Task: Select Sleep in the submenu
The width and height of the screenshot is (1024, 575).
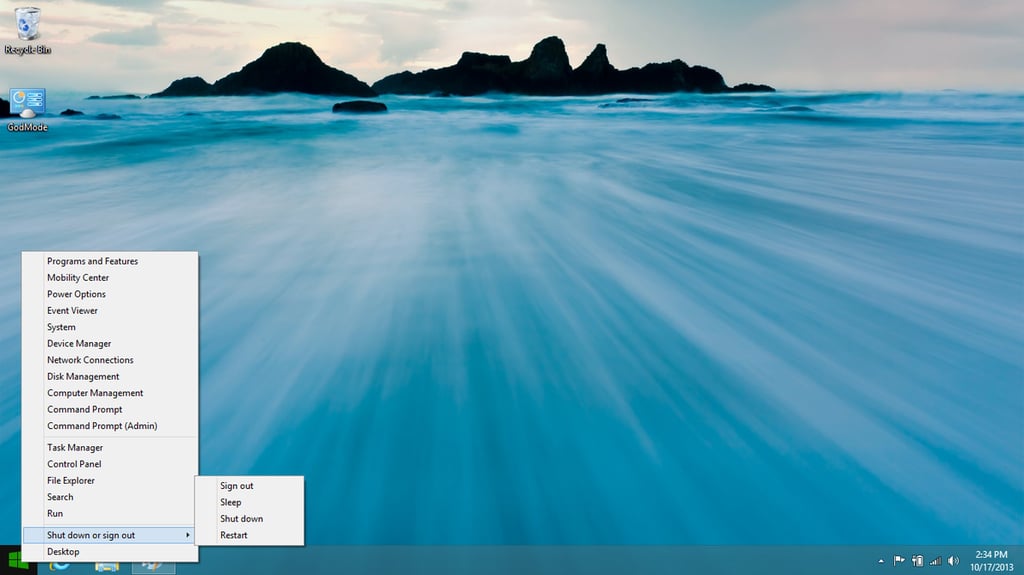Action: click(x=249, y=502)
